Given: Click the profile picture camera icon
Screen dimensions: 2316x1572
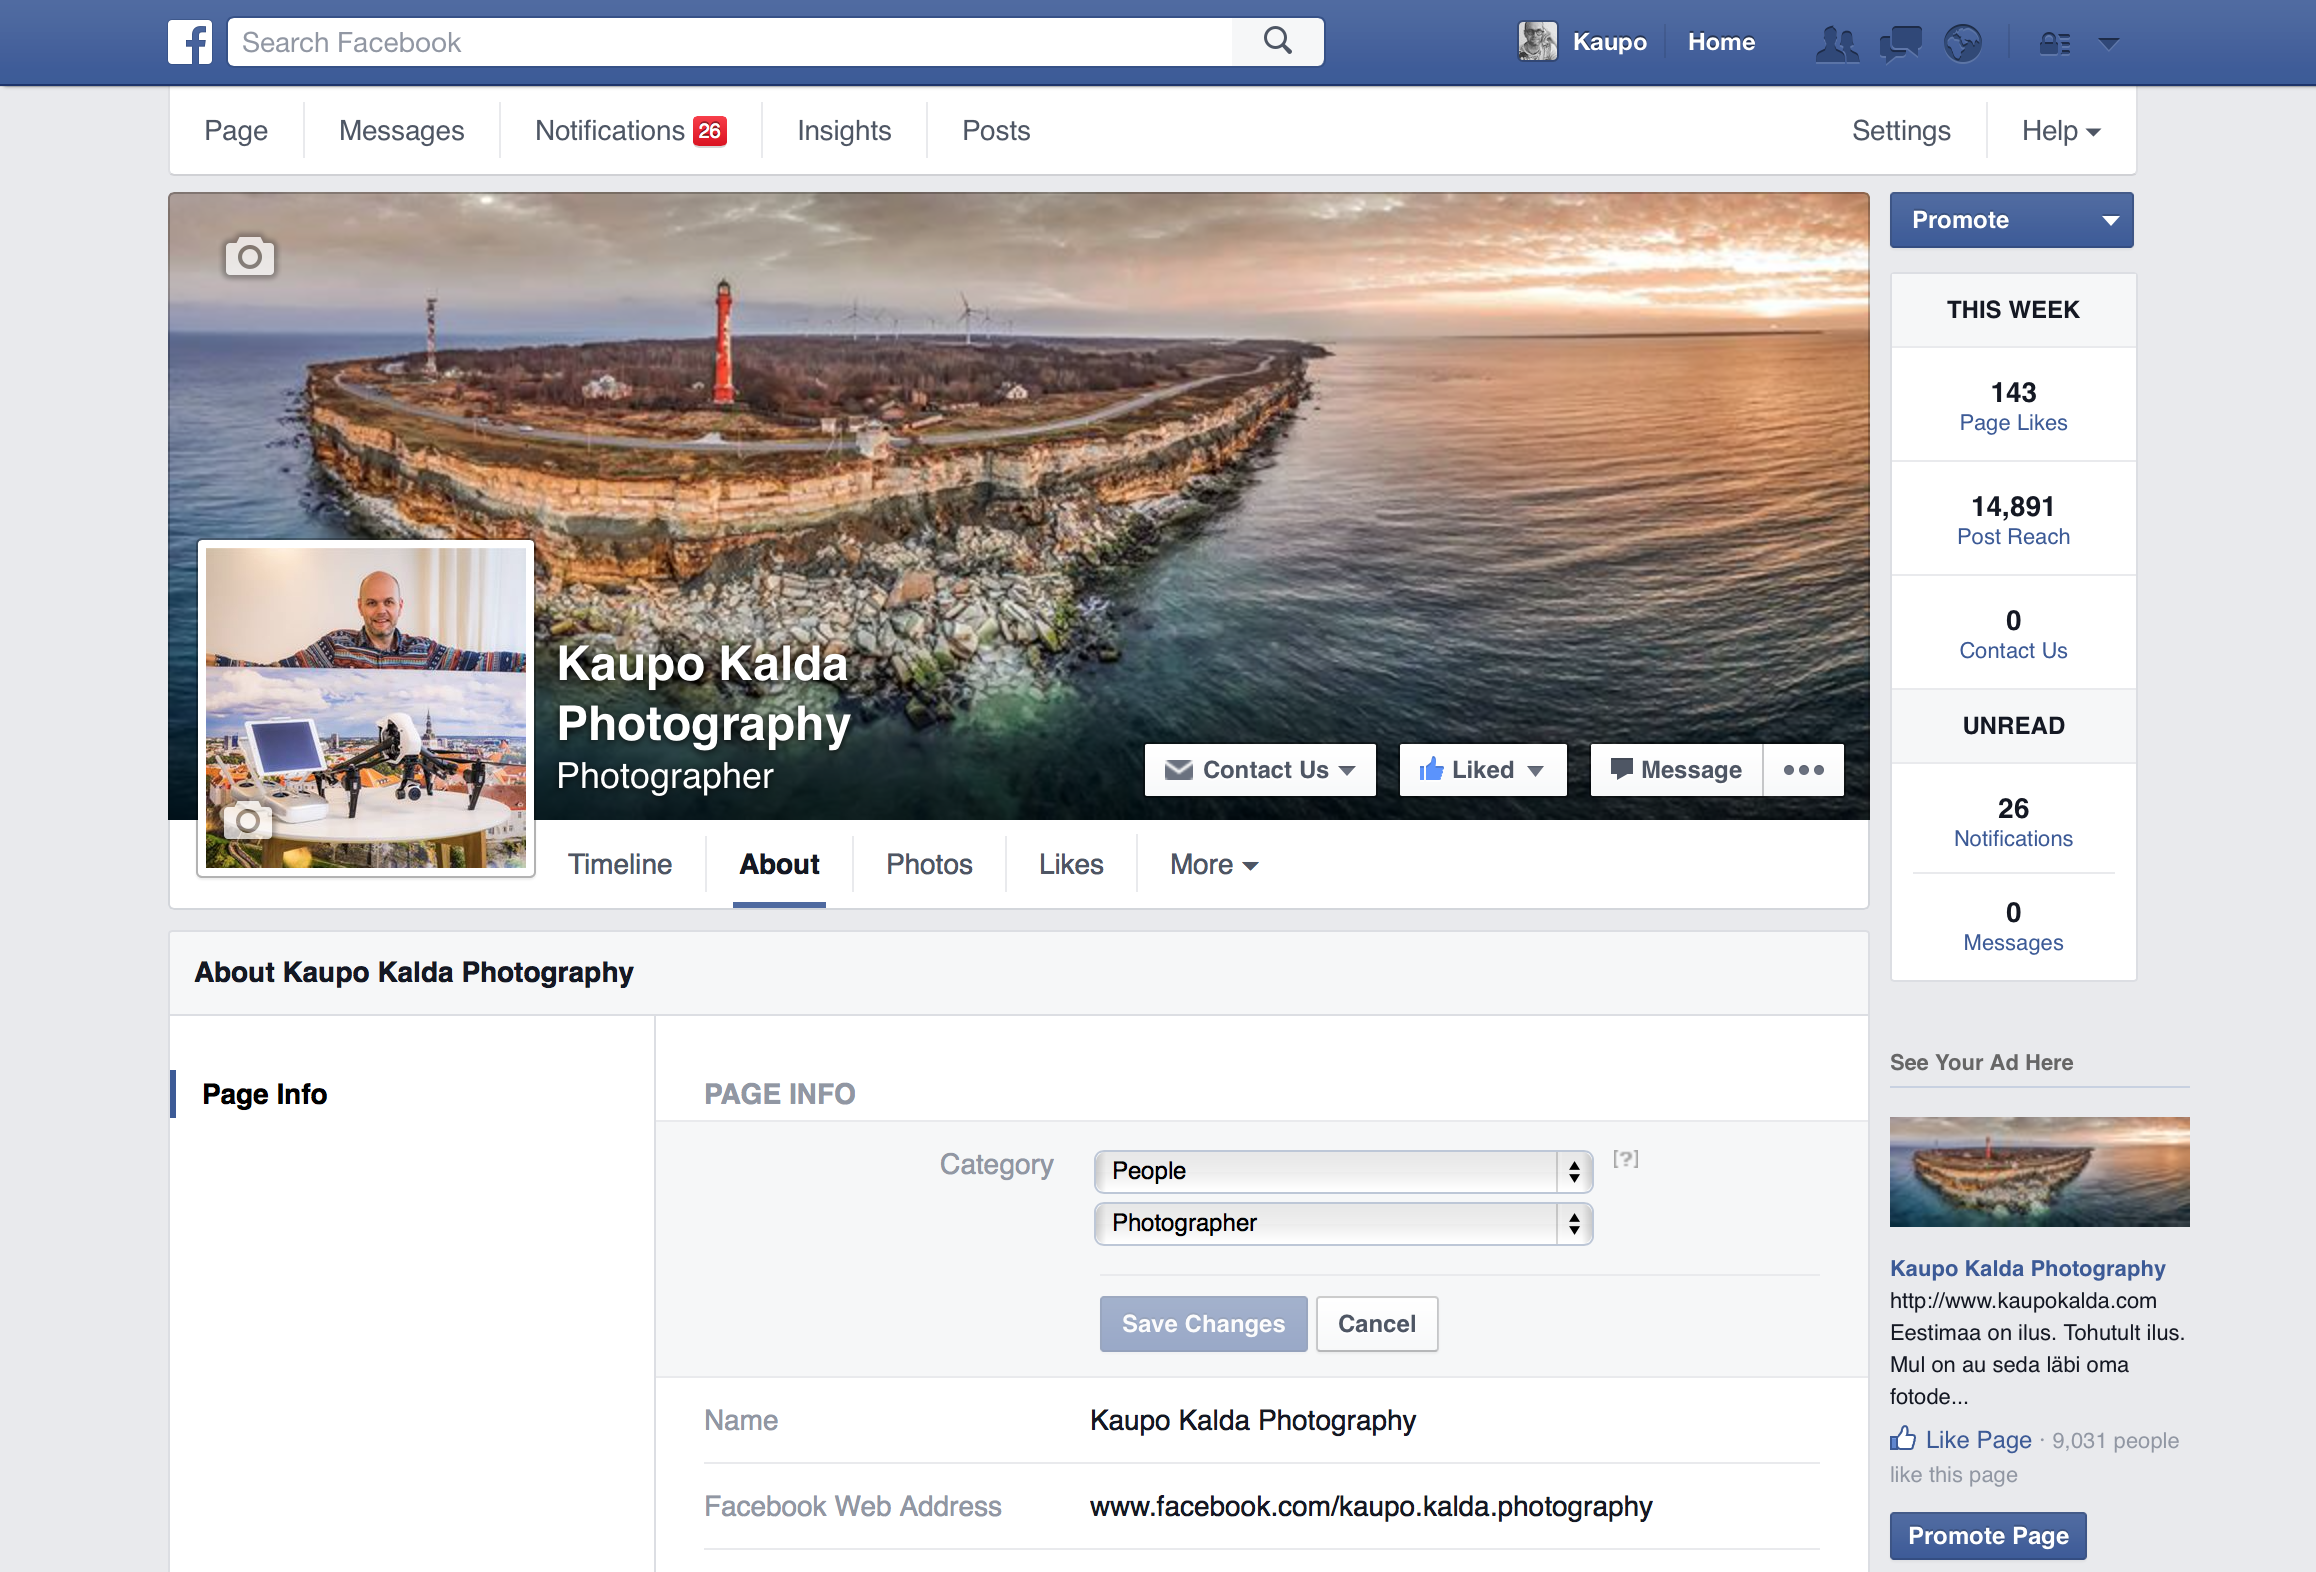Looking at the screenshot, I should tap(247, 821).
